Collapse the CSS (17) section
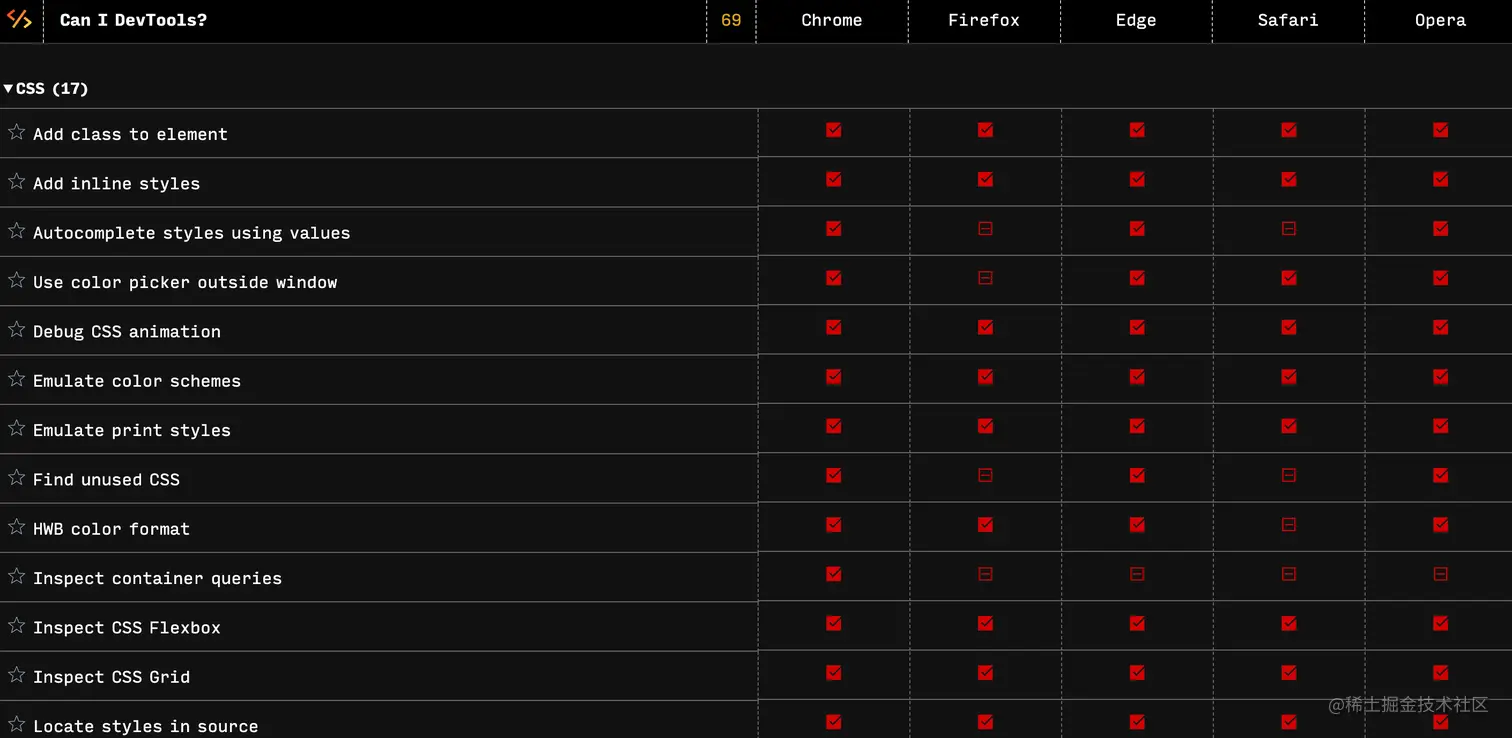The height and width of the screenshot is (738, 1512). 46,89
